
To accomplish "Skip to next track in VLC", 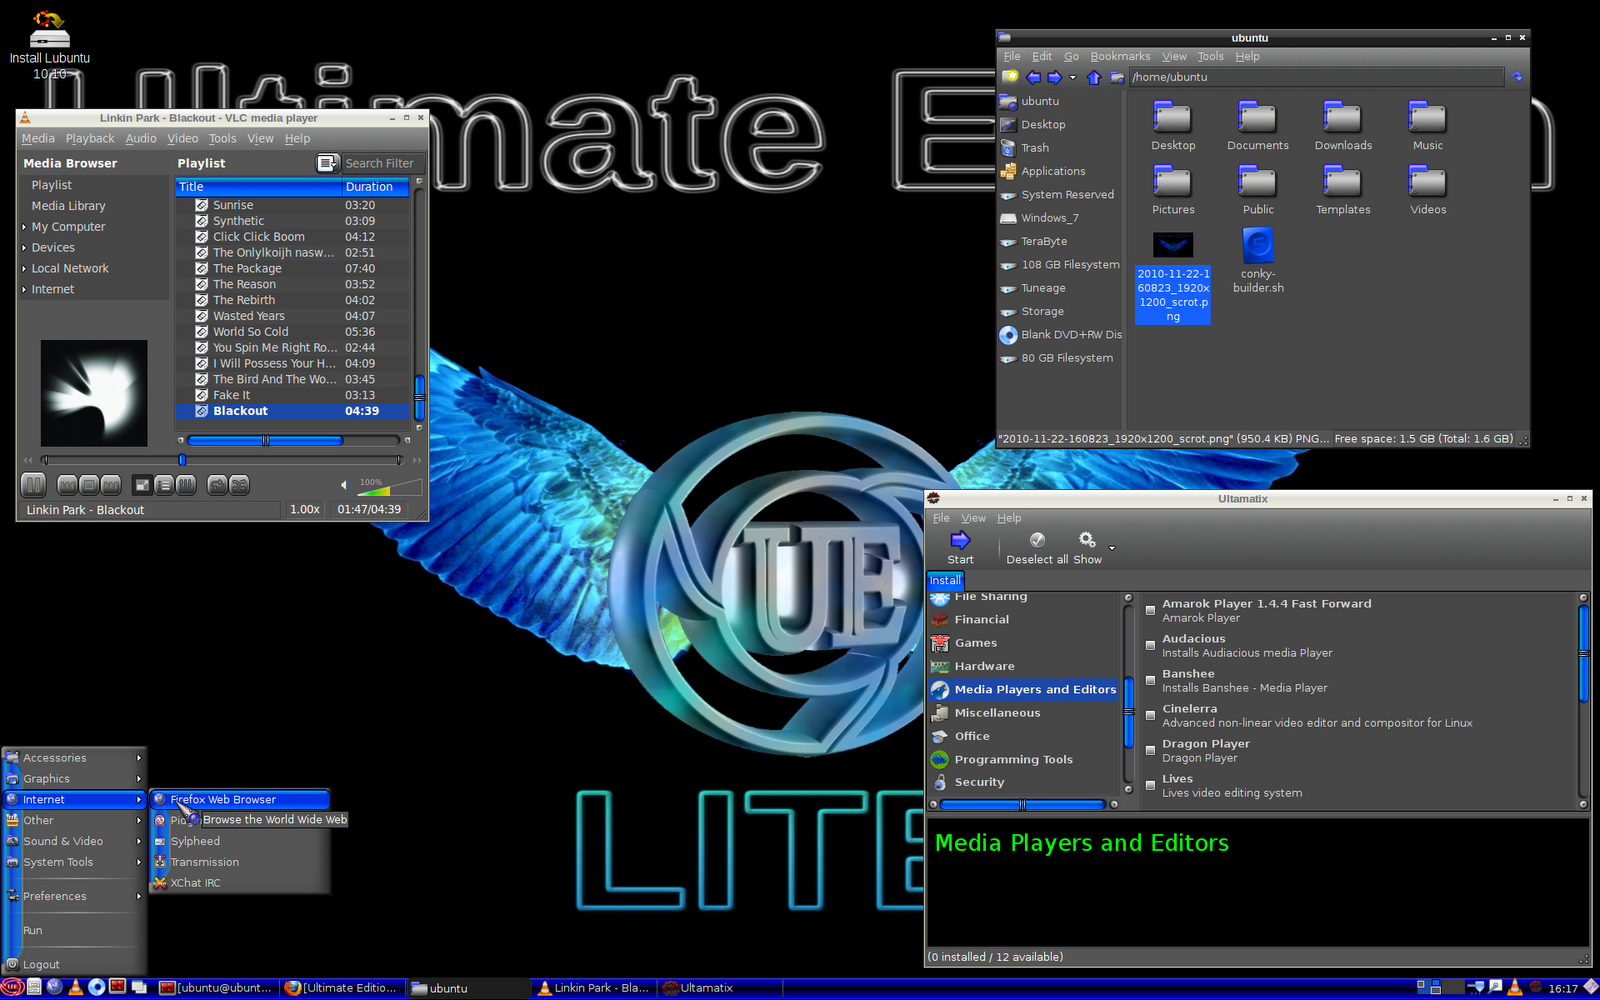I will (x=111, y=485).
